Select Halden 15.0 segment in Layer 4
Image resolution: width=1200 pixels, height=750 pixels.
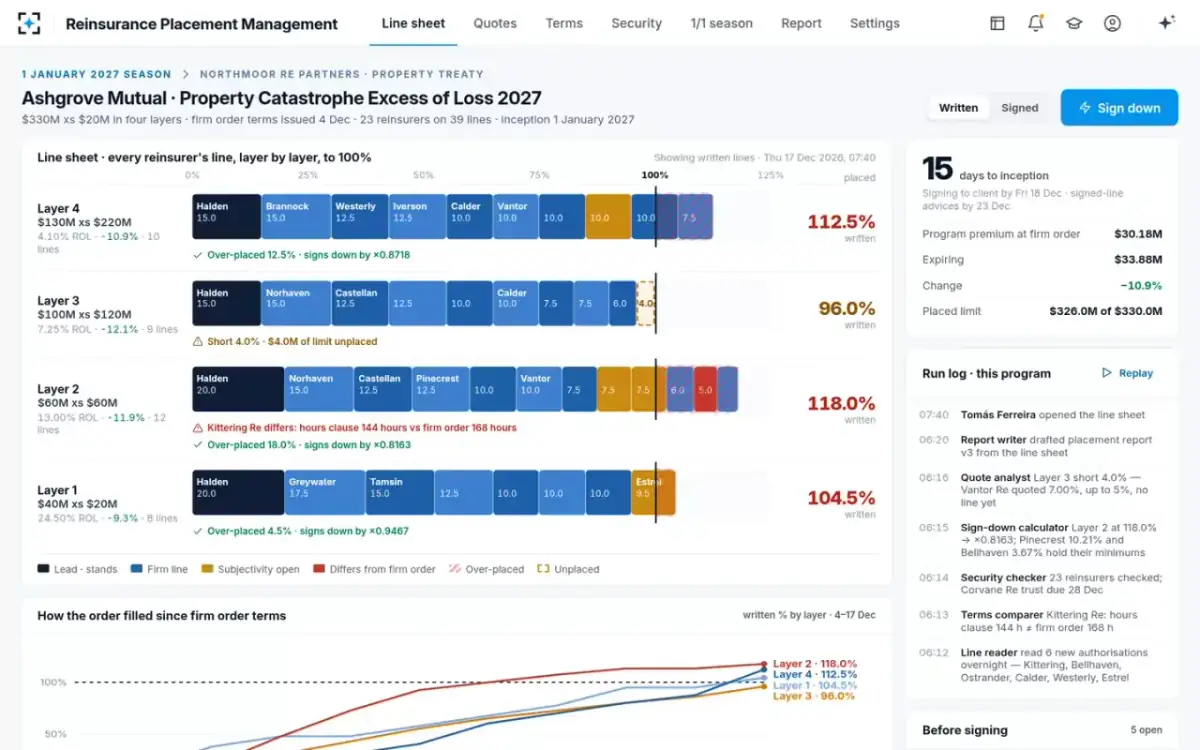[226, 216]
